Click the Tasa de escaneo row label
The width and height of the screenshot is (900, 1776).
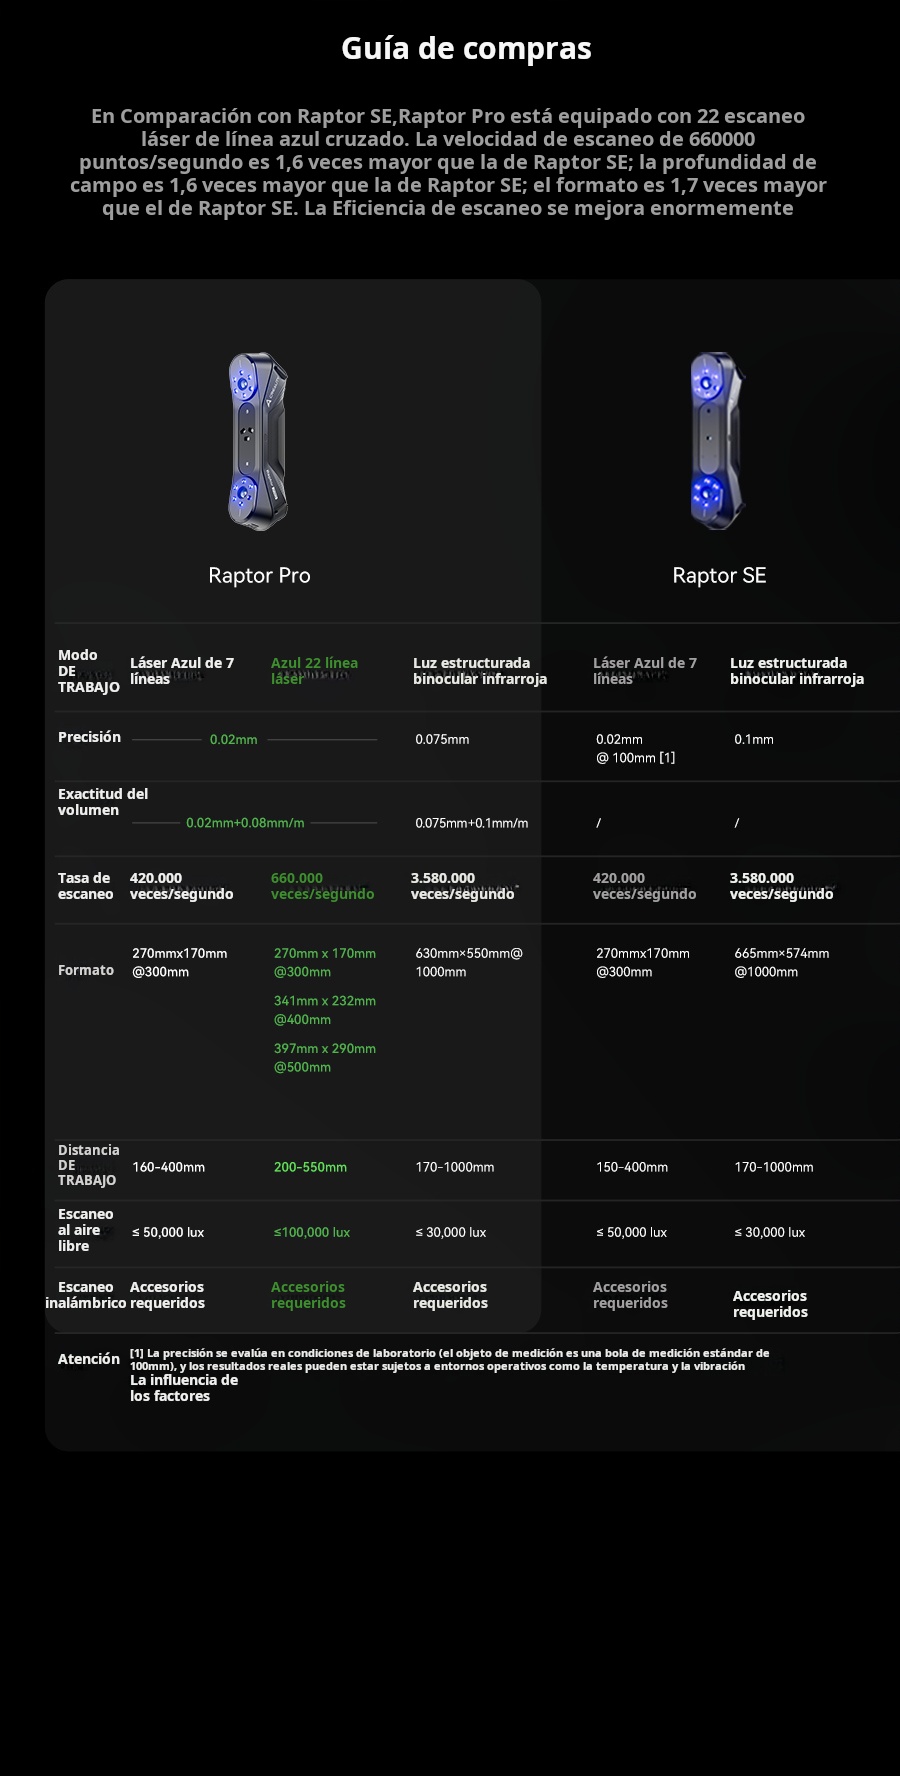point(85,886)
